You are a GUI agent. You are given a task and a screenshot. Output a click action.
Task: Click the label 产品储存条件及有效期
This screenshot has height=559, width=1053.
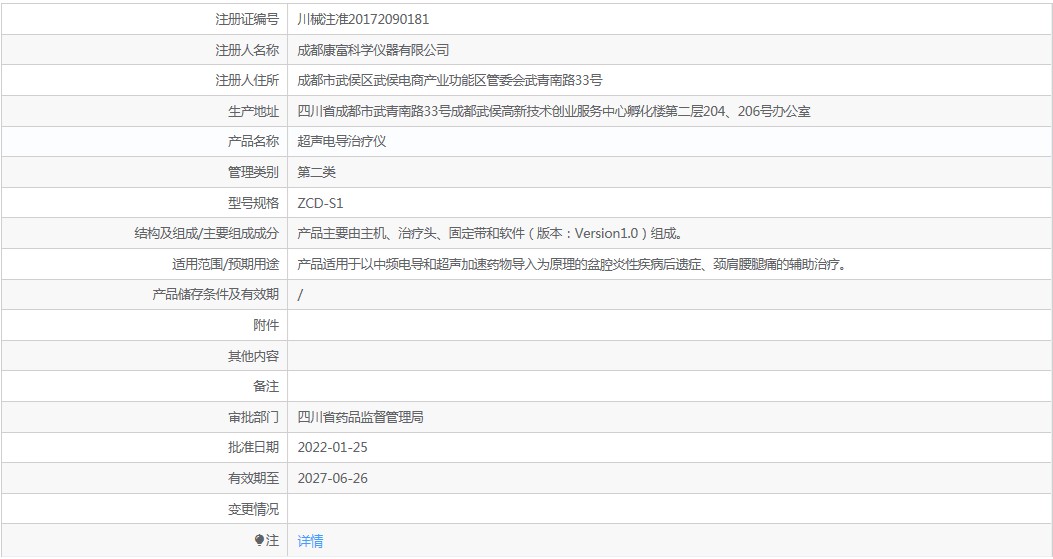coord(215,295)
